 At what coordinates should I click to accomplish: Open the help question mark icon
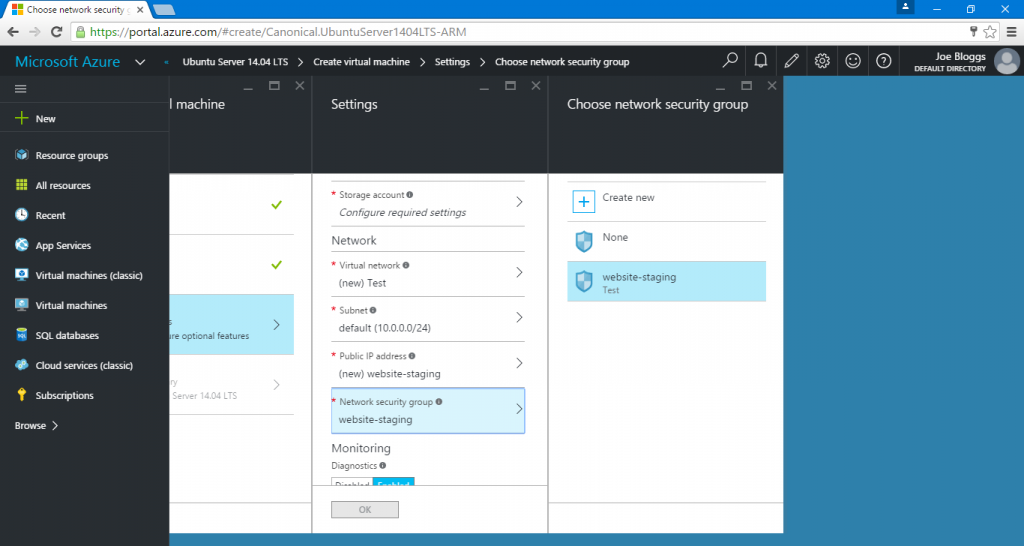883,61
